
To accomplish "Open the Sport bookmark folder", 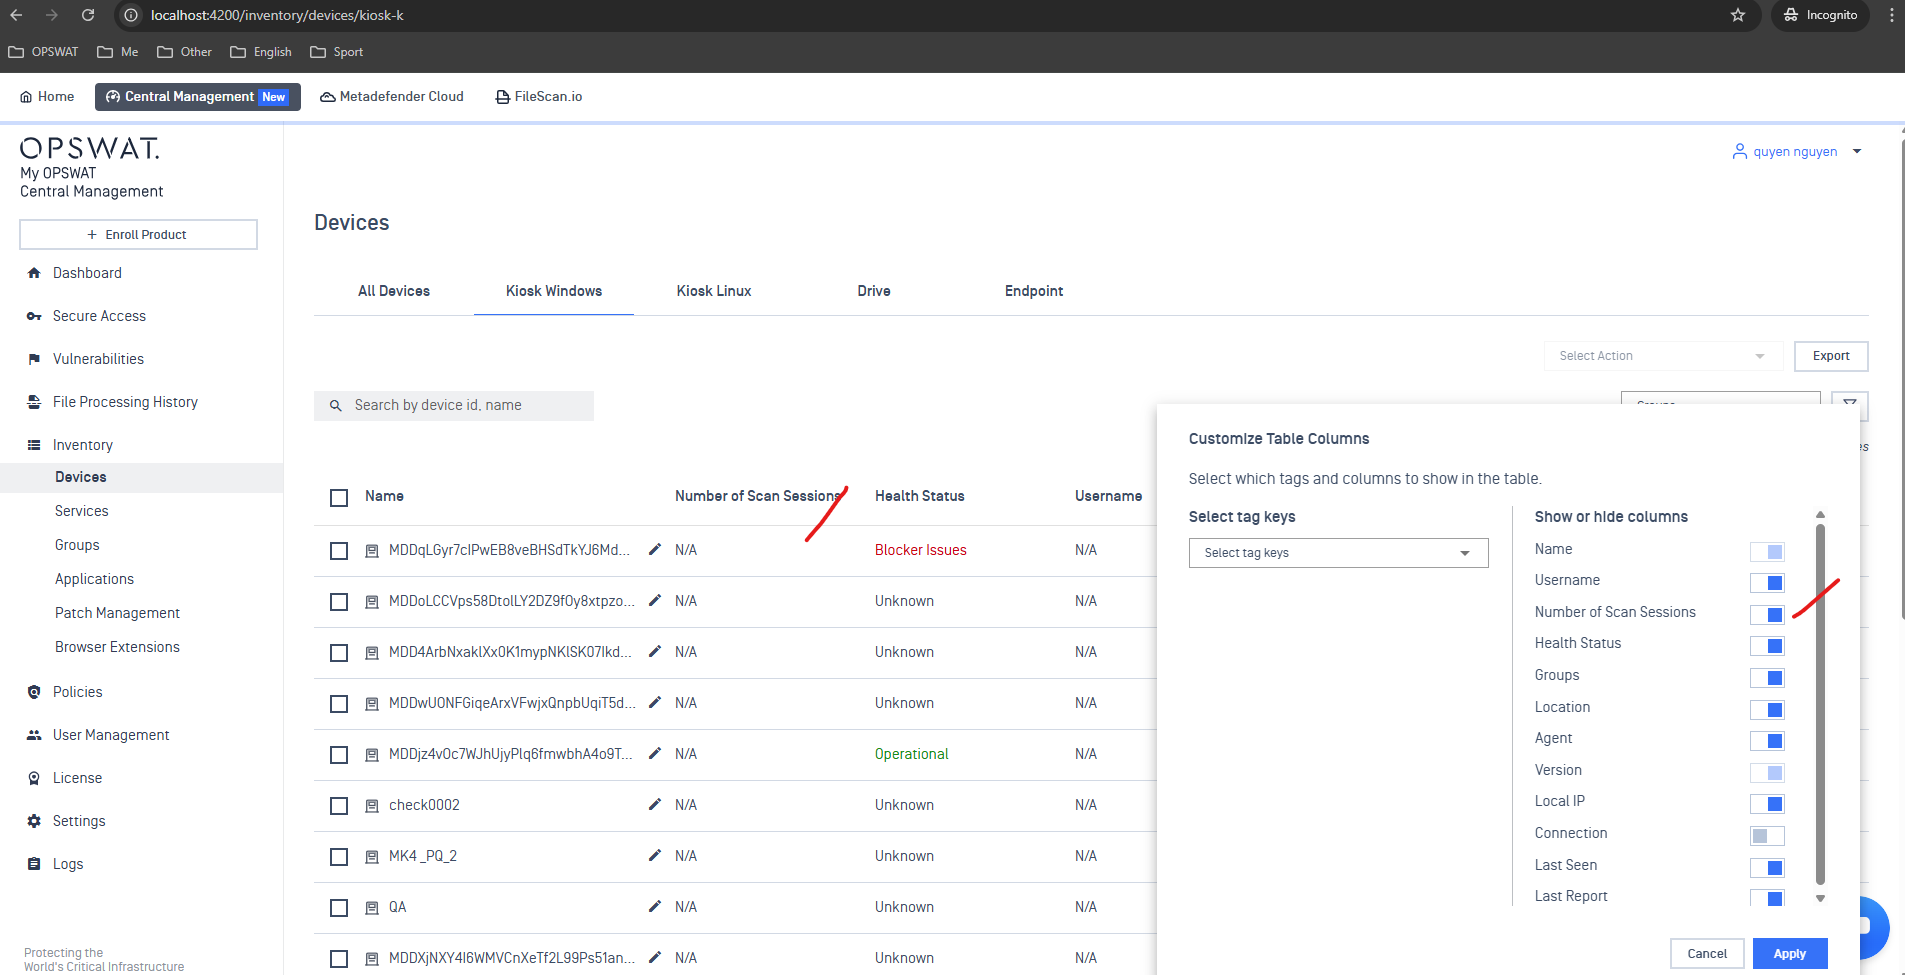I will [336, 52].
